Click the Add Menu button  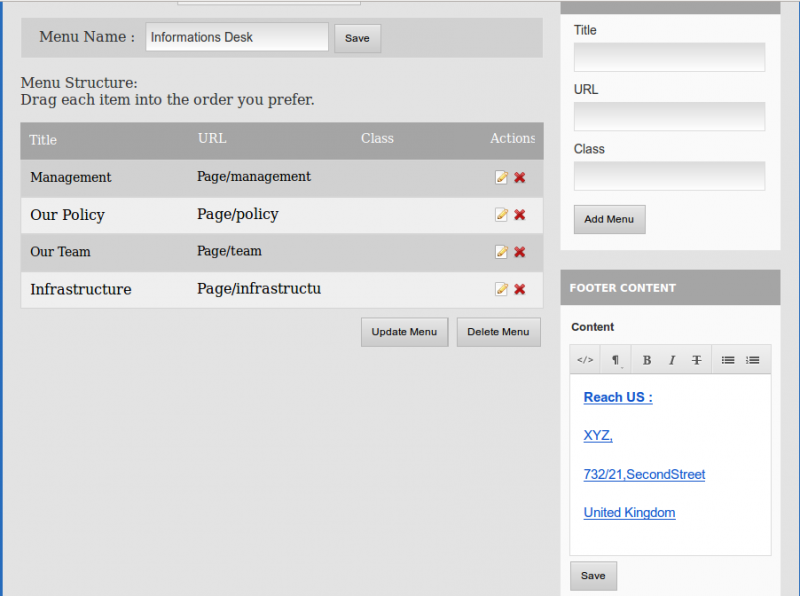(609, 219)
